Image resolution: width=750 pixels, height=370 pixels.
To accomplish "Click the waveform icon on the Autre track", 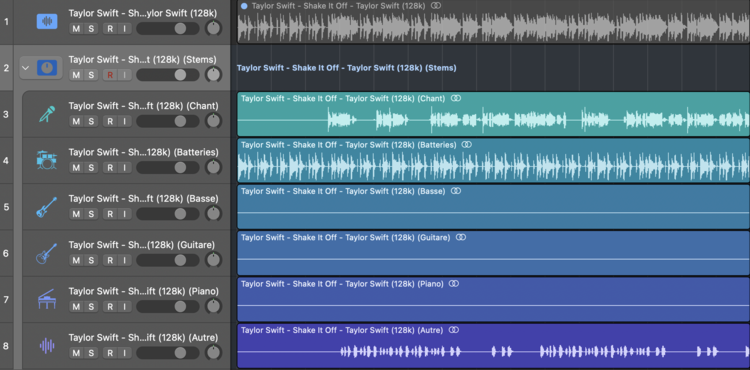I will click(47, 346).
